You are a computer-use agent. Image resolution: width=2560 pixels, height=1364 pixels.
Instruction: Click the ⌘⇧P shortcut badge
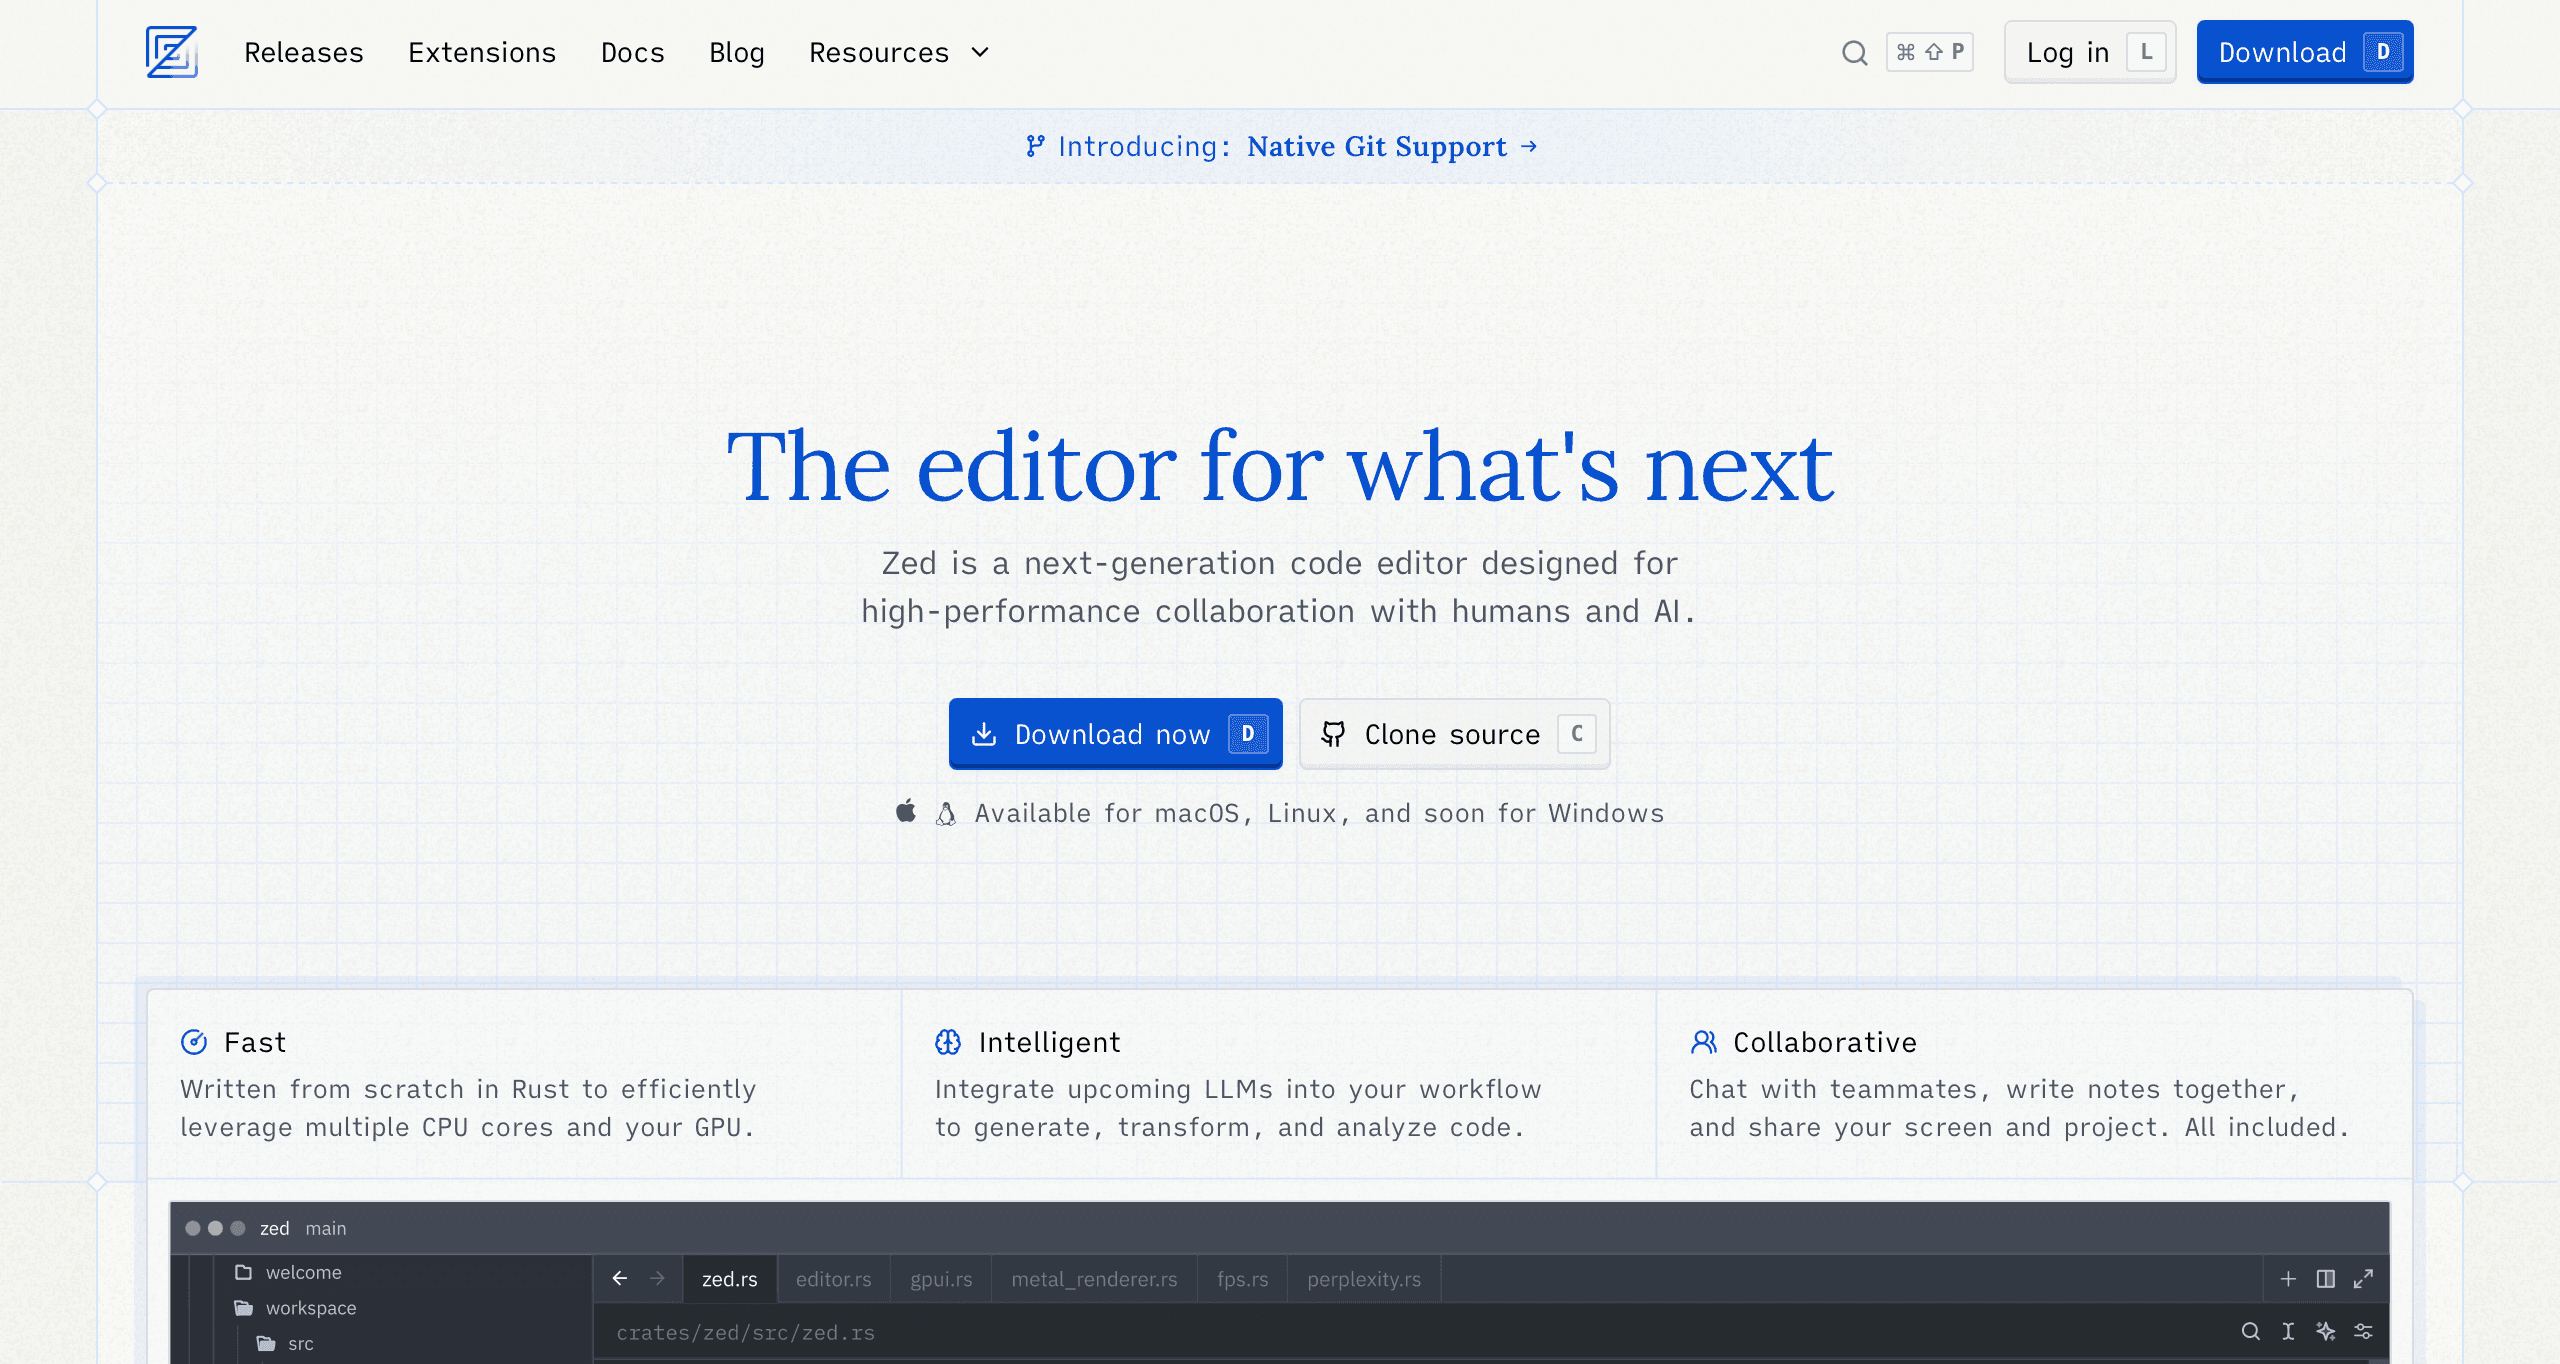[x=1930, y=52]
